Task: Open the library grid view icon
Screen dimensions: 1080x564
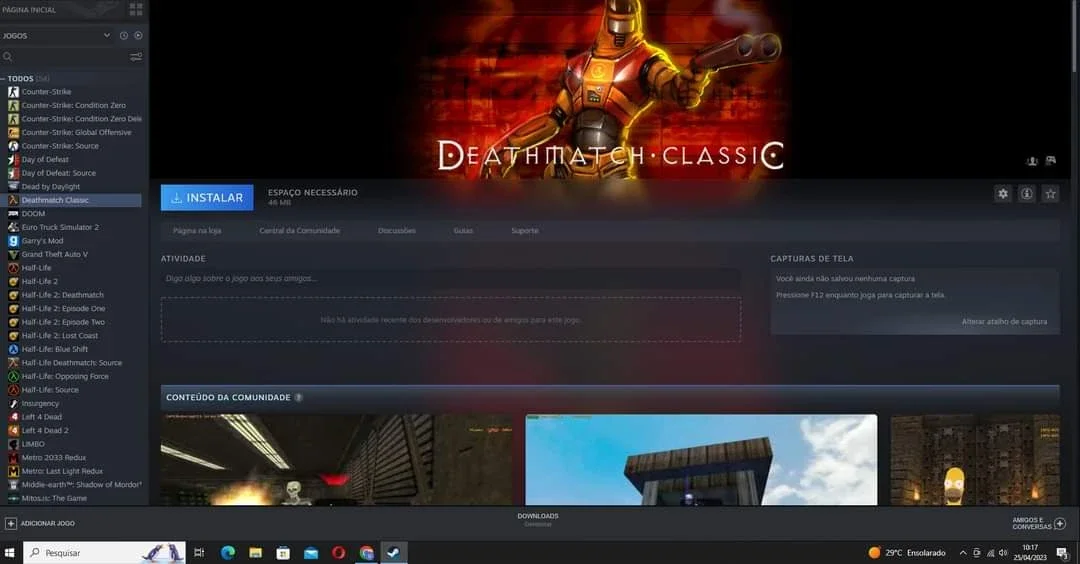Action: click(x=136, y=9)
